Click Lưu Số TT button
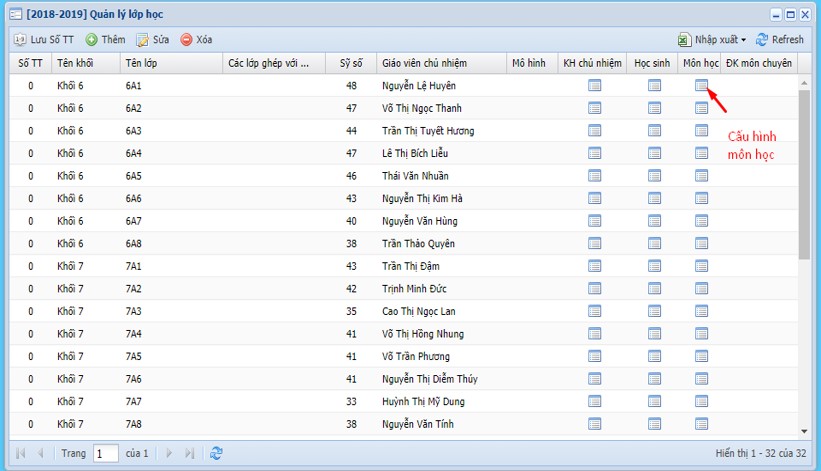This screenshot has height=471, width=821. pos(44,39)
